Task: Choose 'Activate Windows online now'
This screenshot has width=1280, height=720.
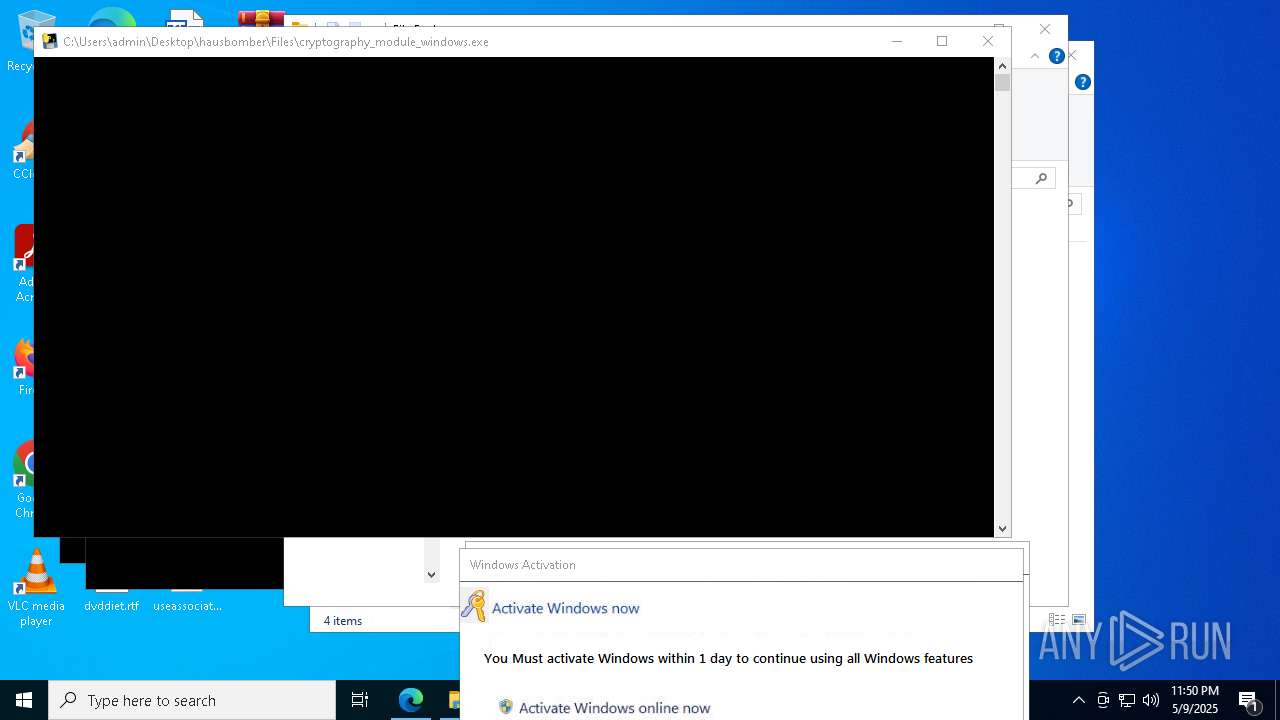Action: (614, 708)
